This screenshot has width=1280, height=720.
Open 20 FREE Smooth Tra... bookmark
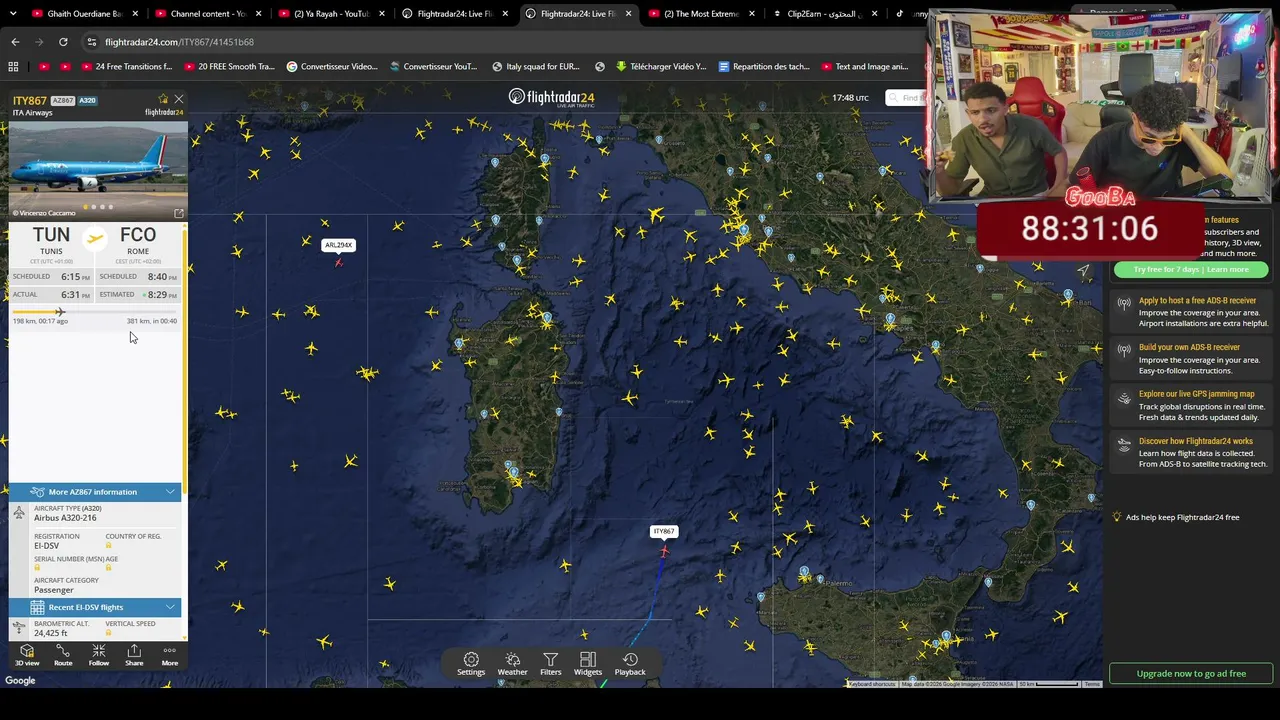[x=228, y=67]
